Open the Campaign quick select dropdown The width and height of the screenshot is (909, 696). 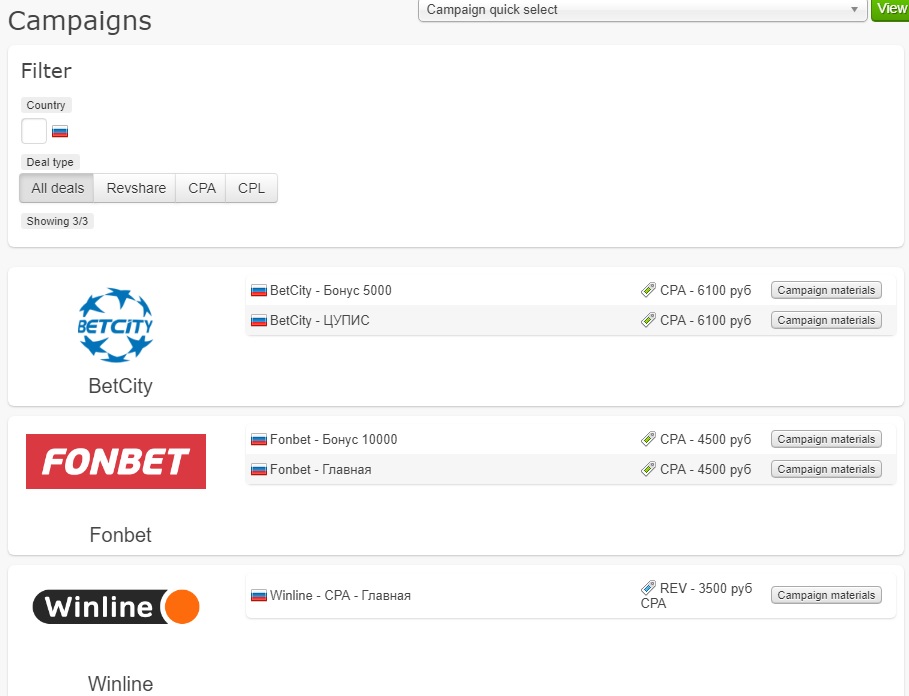[x=640, y=10]
